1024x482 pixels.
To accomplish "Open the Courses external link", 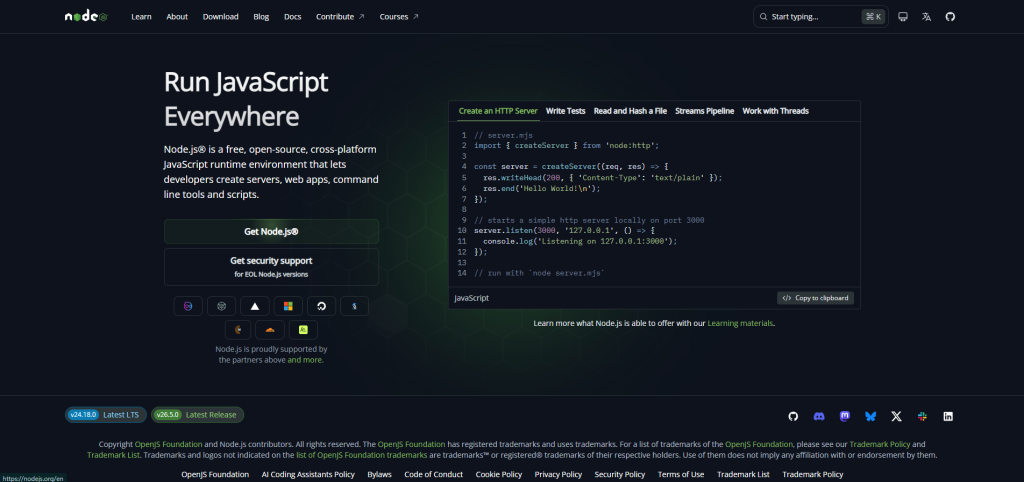I will [399, 17].
